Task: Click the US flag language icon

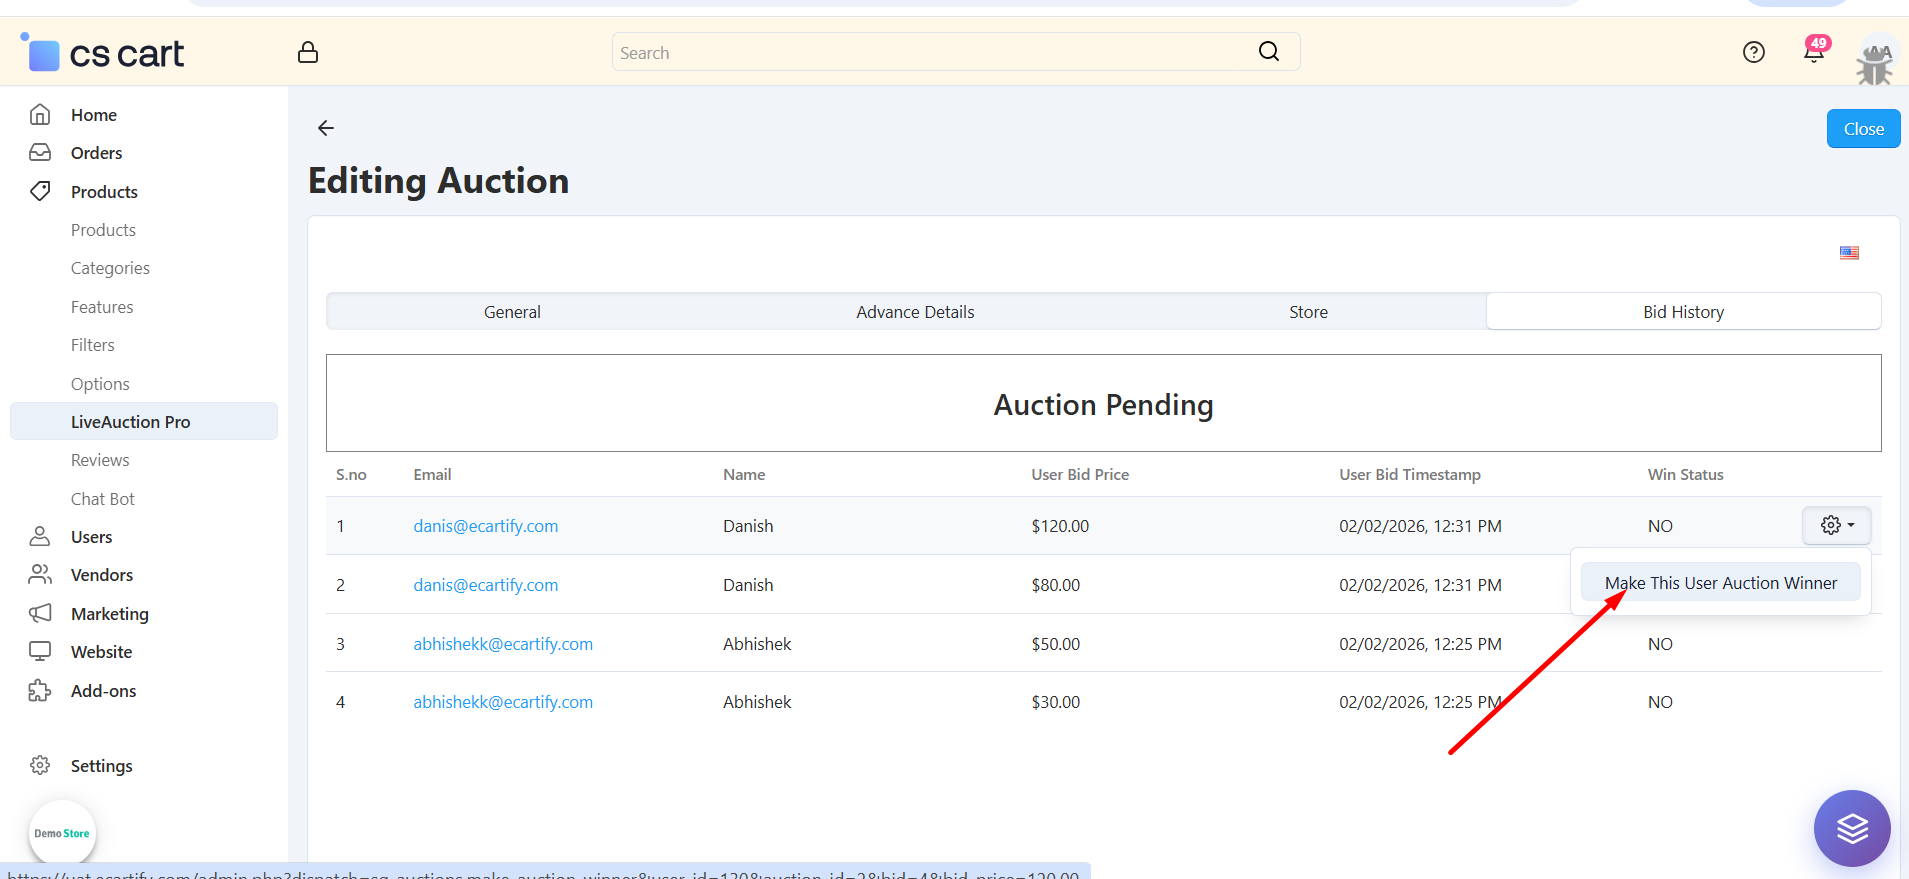Action: coord(1849,253)
